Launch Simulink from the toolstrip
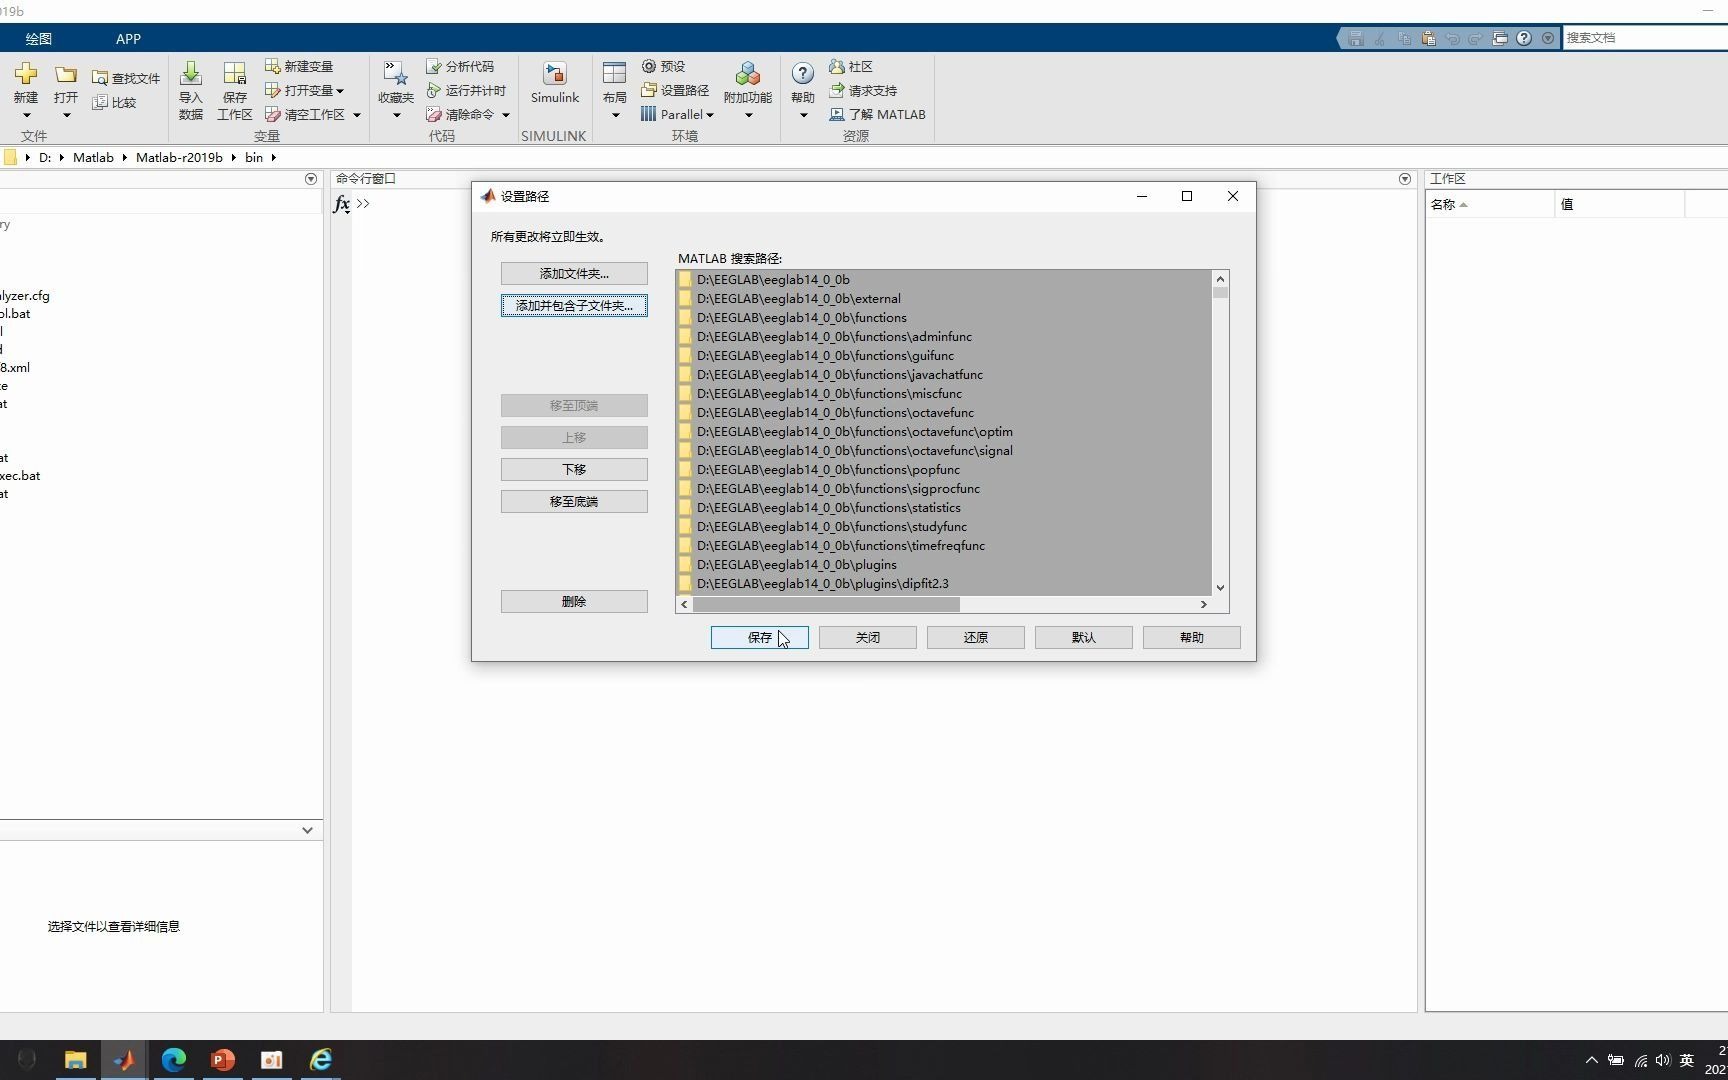This screenshot has width=1728, height=1080. click(555, 83)
